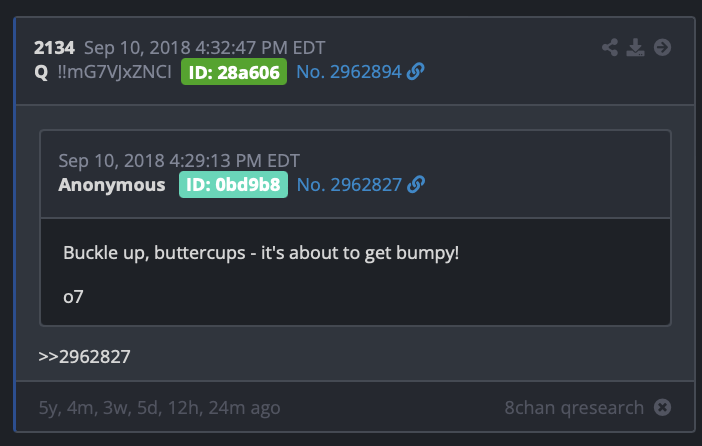Click the share icon on post 2134

pyautogui.click(x=610, y=47)
